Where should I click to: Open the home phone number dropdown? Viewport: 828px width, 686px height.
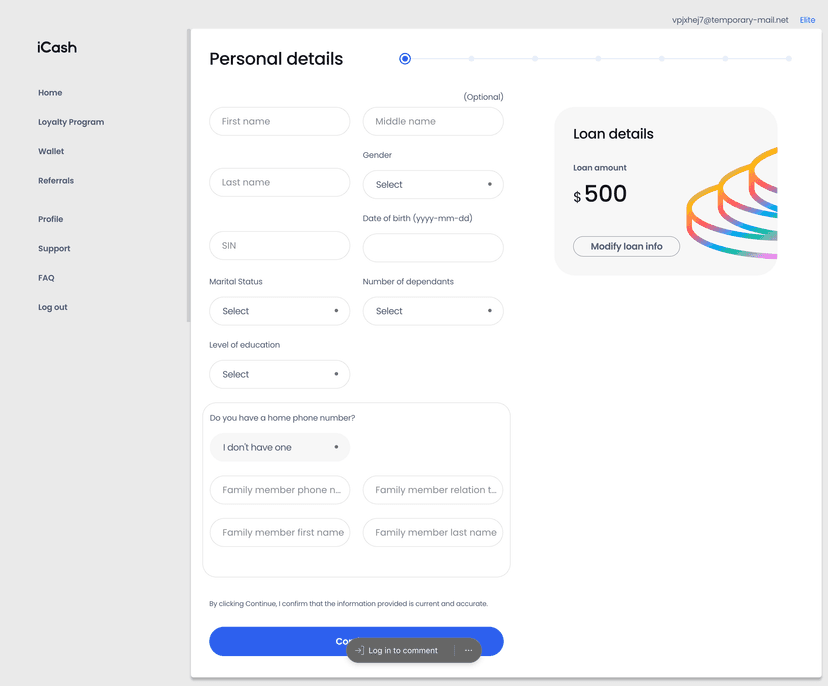279,447
